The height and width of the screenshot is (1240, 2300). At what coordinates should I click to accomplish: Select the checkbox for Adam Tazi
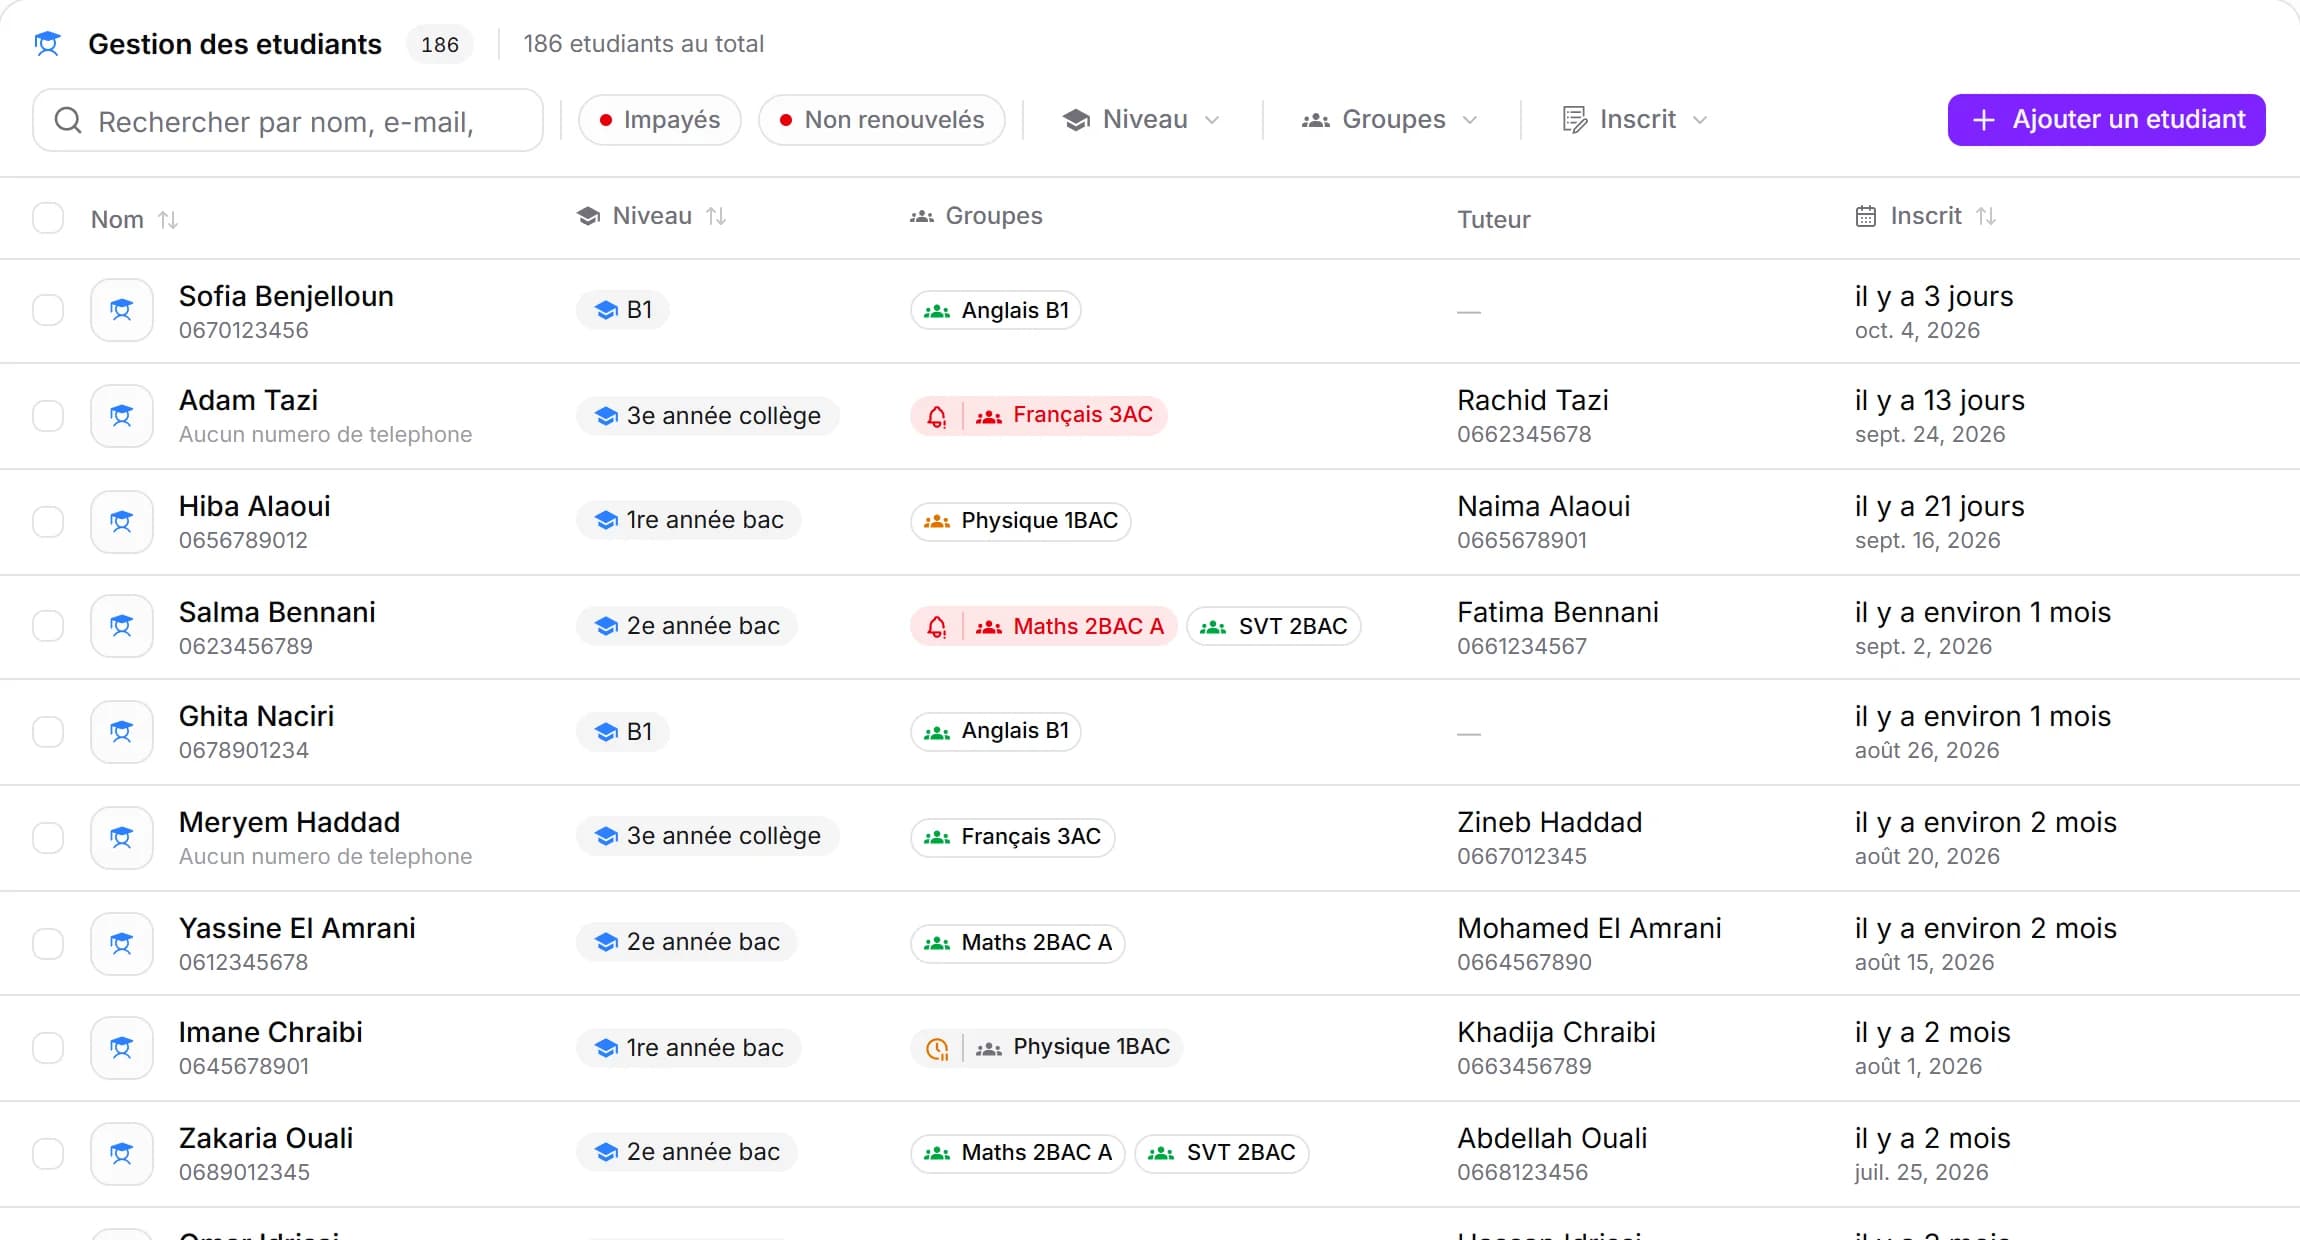[48, 416]
